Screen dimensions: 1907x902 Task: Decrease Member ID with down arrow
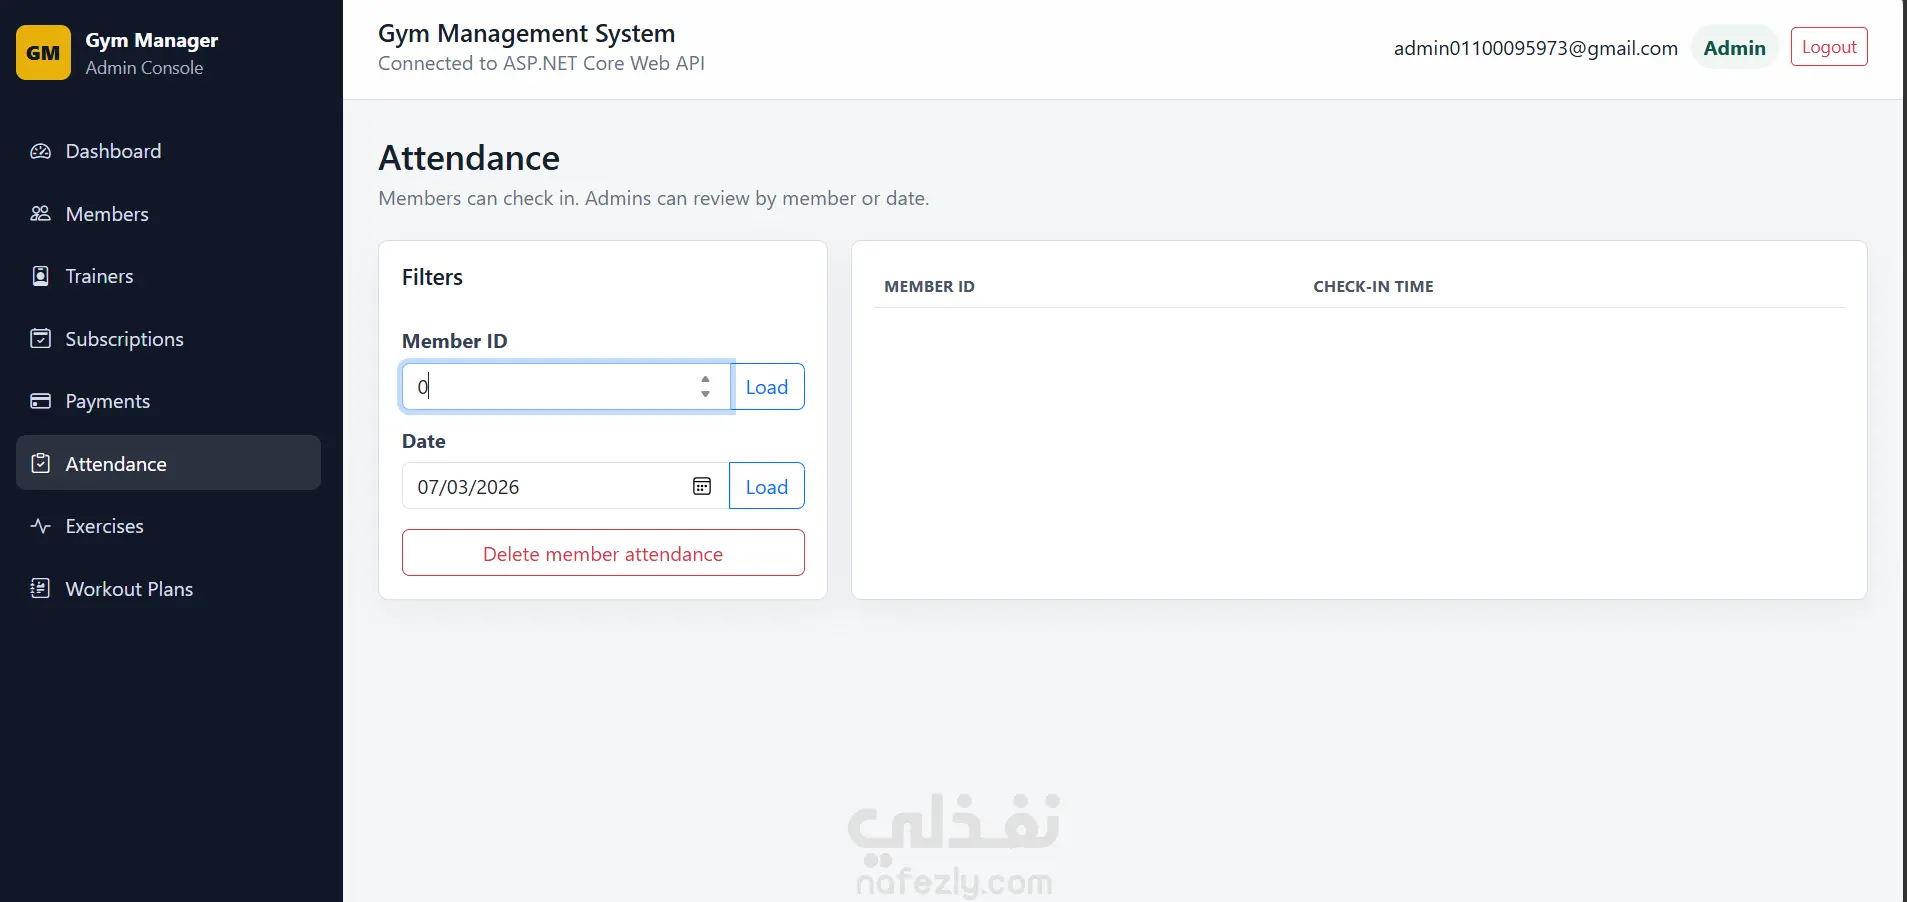pyautogui.click(x=706, y=394)
